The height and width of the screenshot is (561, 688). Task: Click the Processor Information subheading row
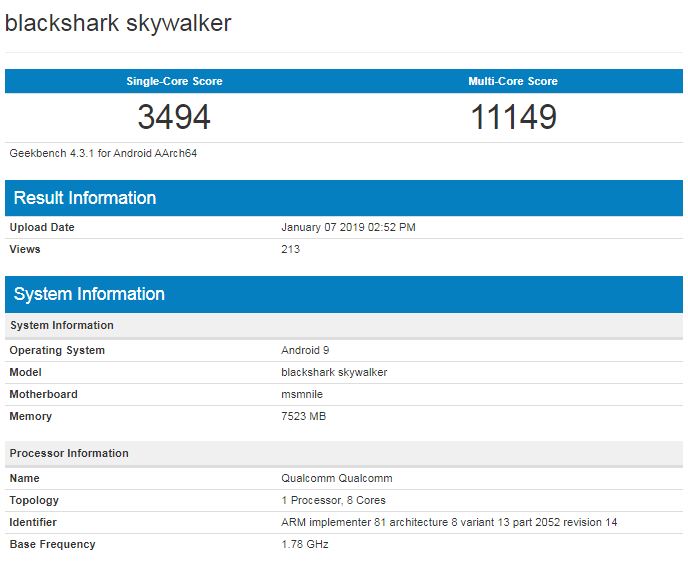pyautogui.click(x=69, y=453)
